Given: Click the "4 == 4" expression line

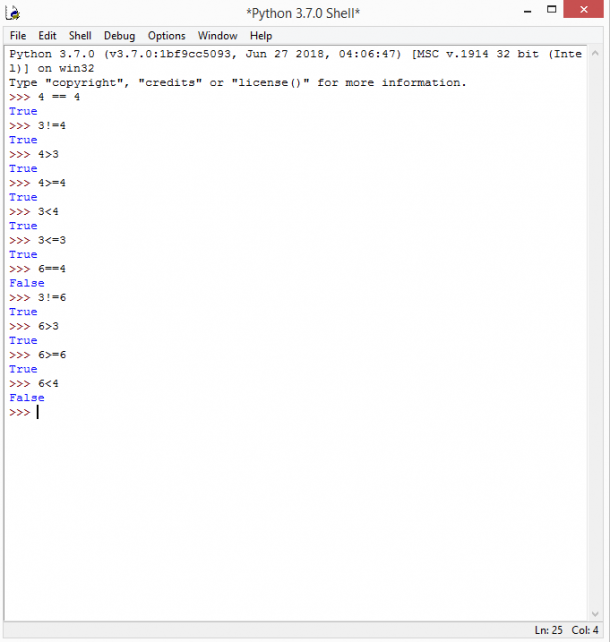Looking at the screenshot, I should [x=59, y=97].
